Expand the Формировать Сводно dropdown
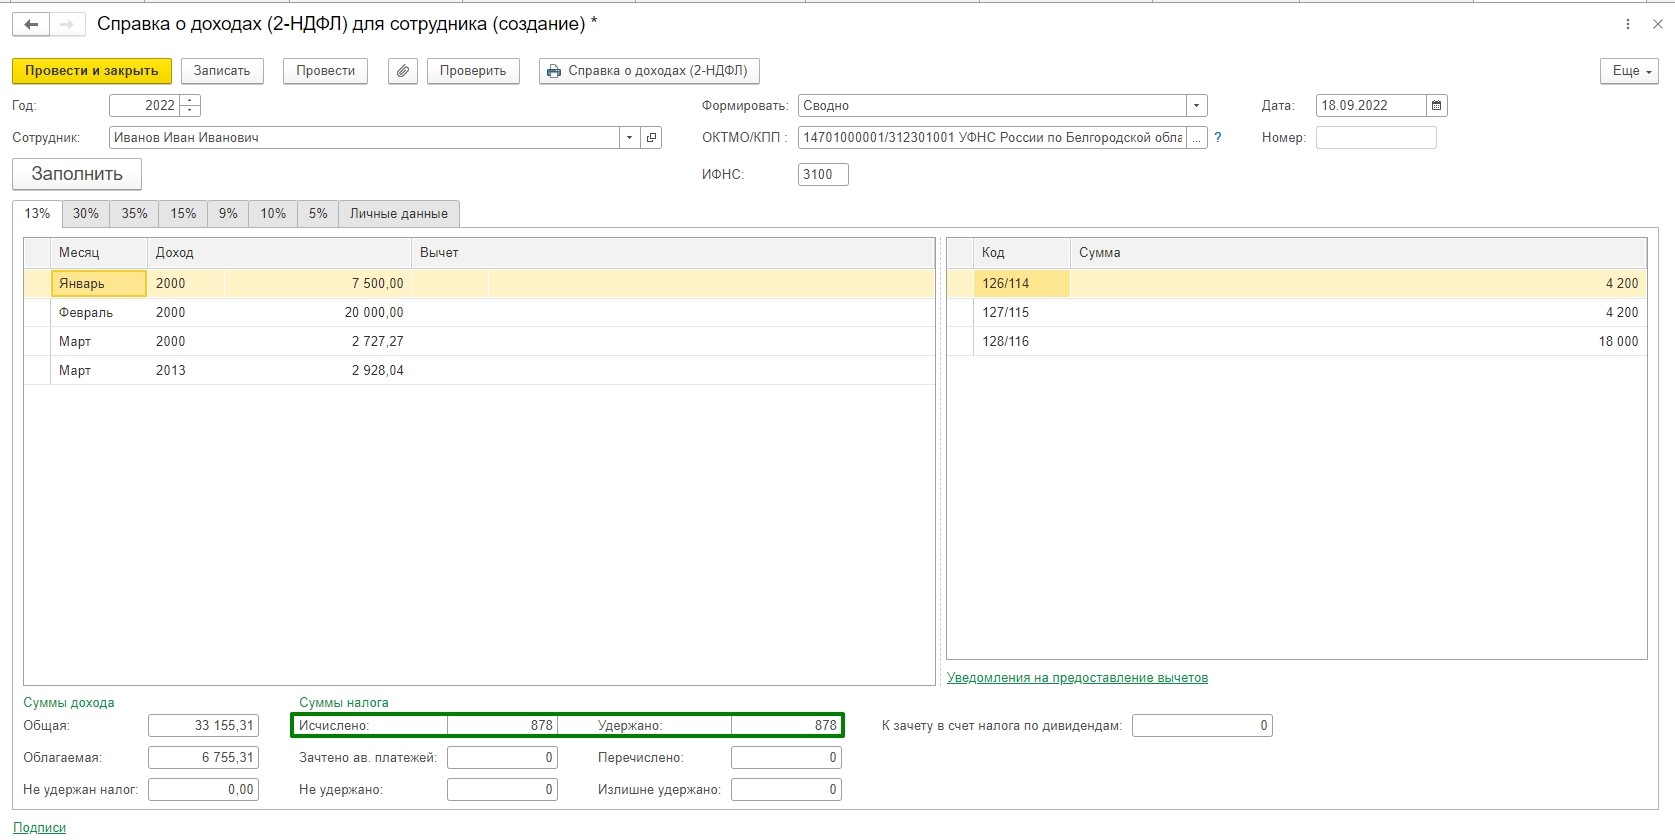The height and width of the screenshot is (840, 1675). [1197, 106]
